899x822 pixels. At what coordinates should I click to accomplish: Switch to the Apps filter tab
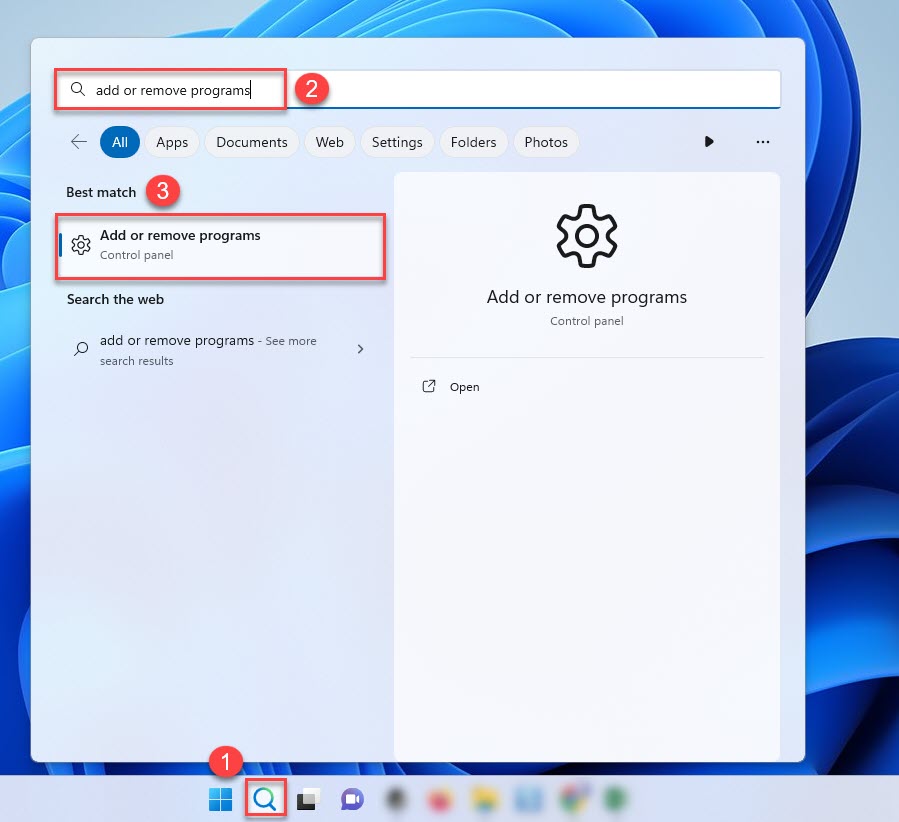point(171,142)
